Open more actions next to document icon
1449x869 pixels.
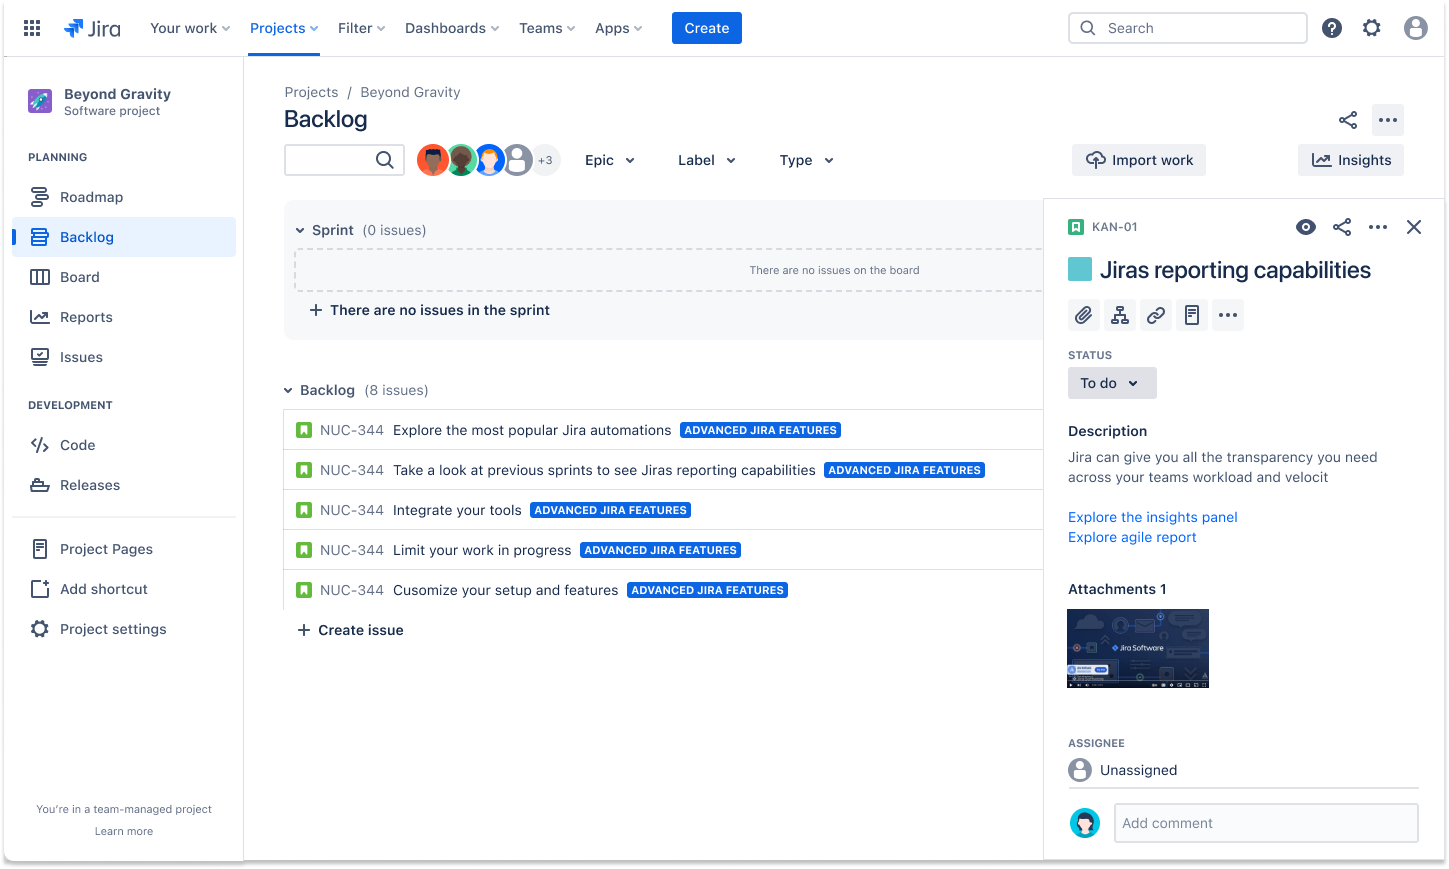point(1228,315)
